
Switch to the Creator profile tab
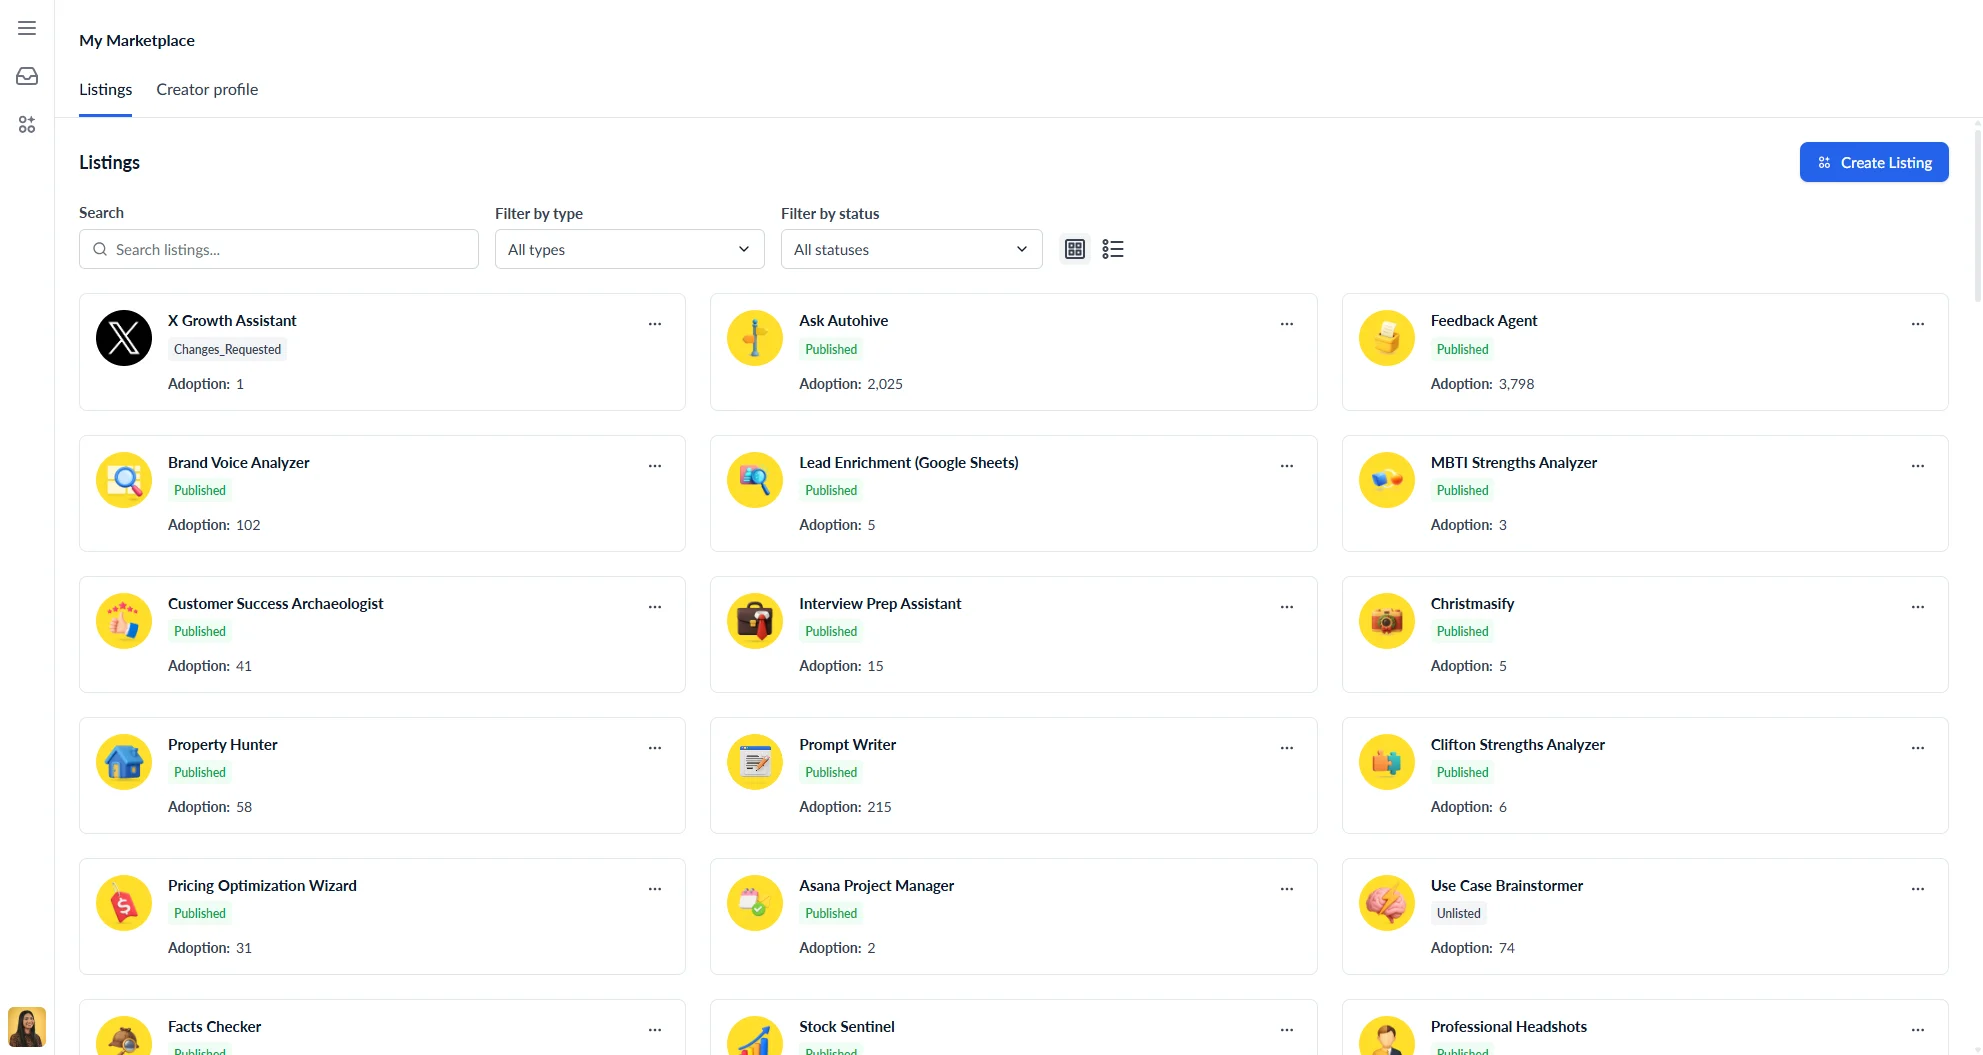click(206, 89)
